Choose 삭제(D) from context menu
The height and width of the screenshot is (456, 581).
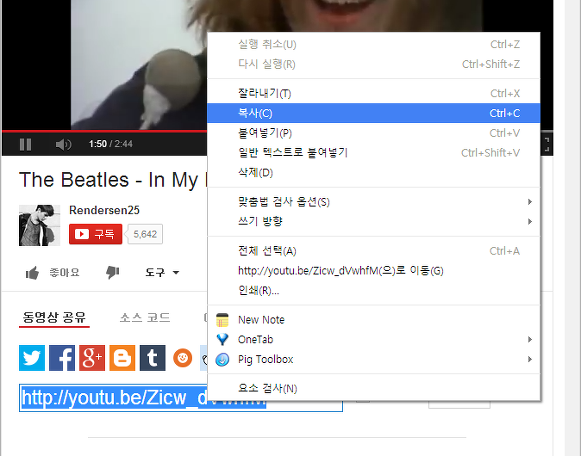(374, 173)
